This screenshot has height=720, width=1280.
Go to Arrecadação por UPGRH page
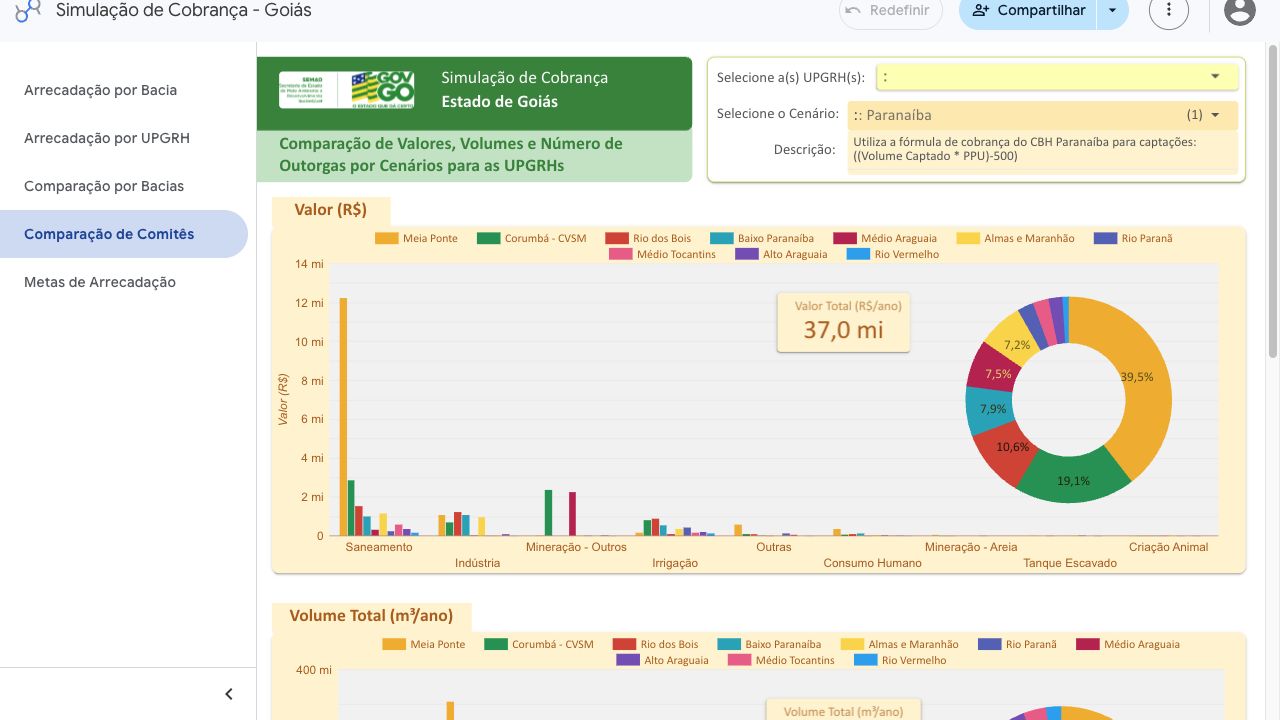pos(107,138)
